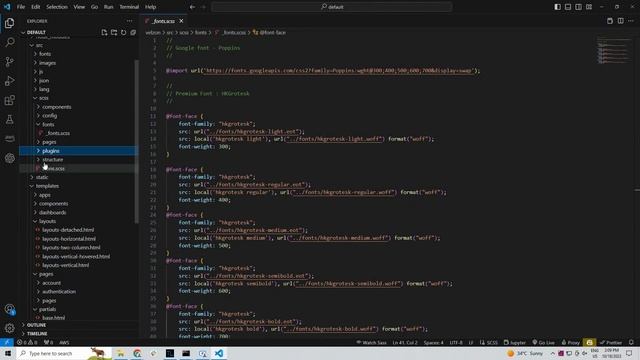
Task: Open the Run and Debug view
Action: 9,81
